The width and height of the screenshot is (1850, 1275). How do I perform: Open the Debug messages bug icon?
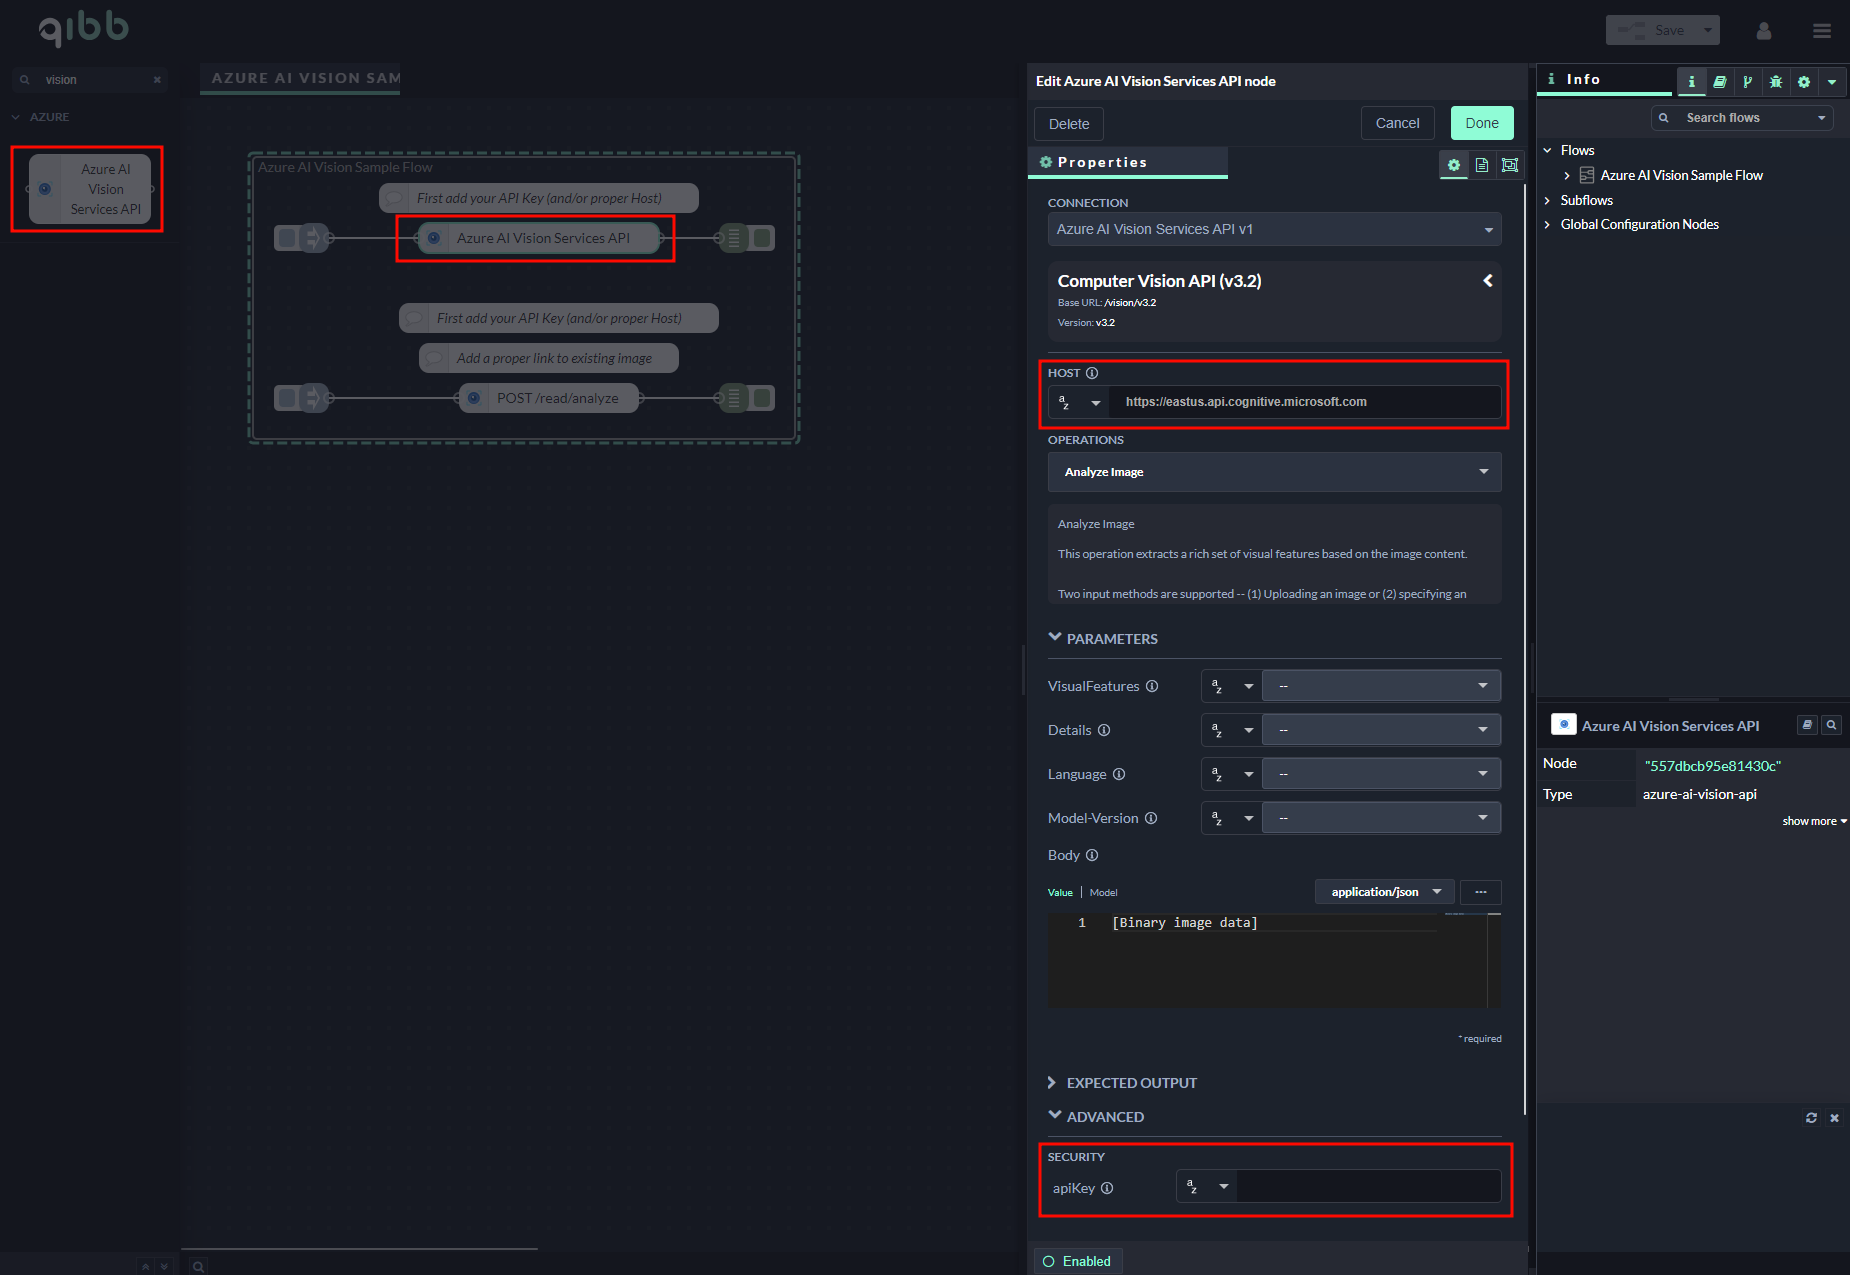click(1775, 82)
